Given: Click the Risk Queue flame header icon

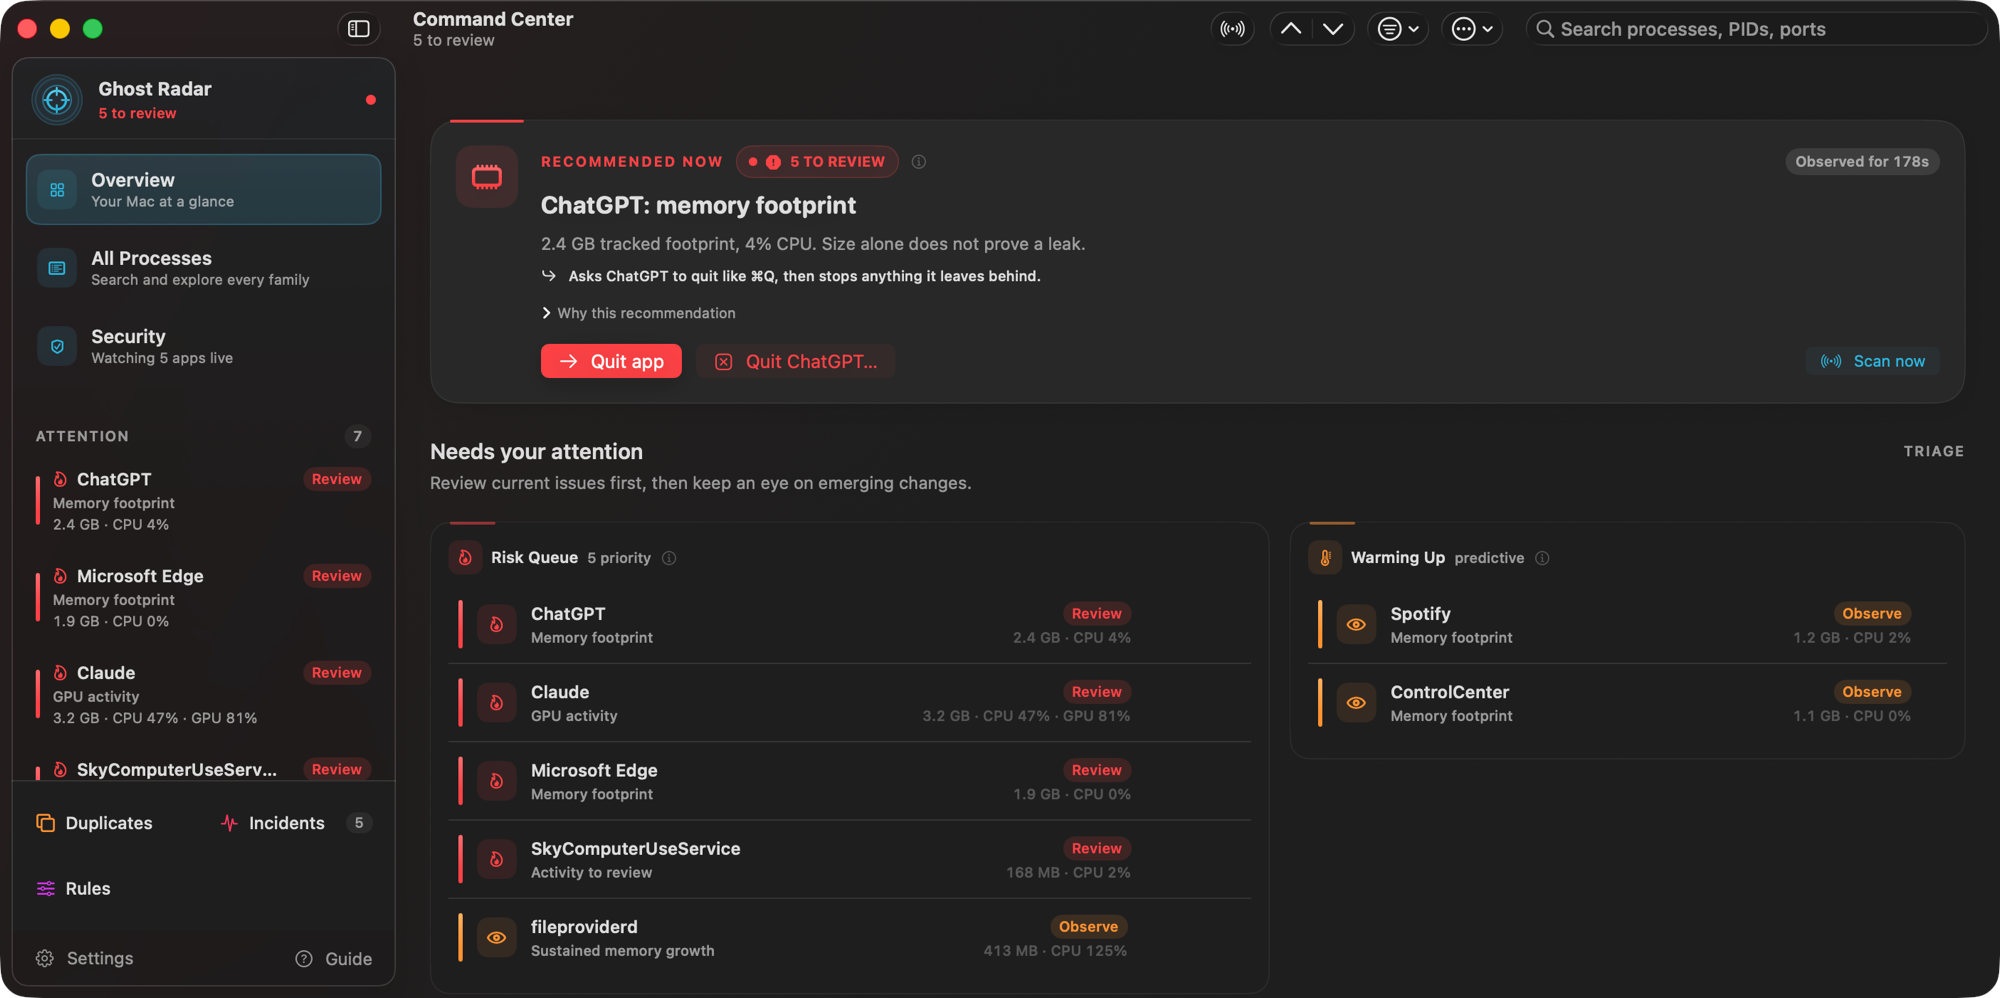Looking at the screenshot, I should click(465, 558).
